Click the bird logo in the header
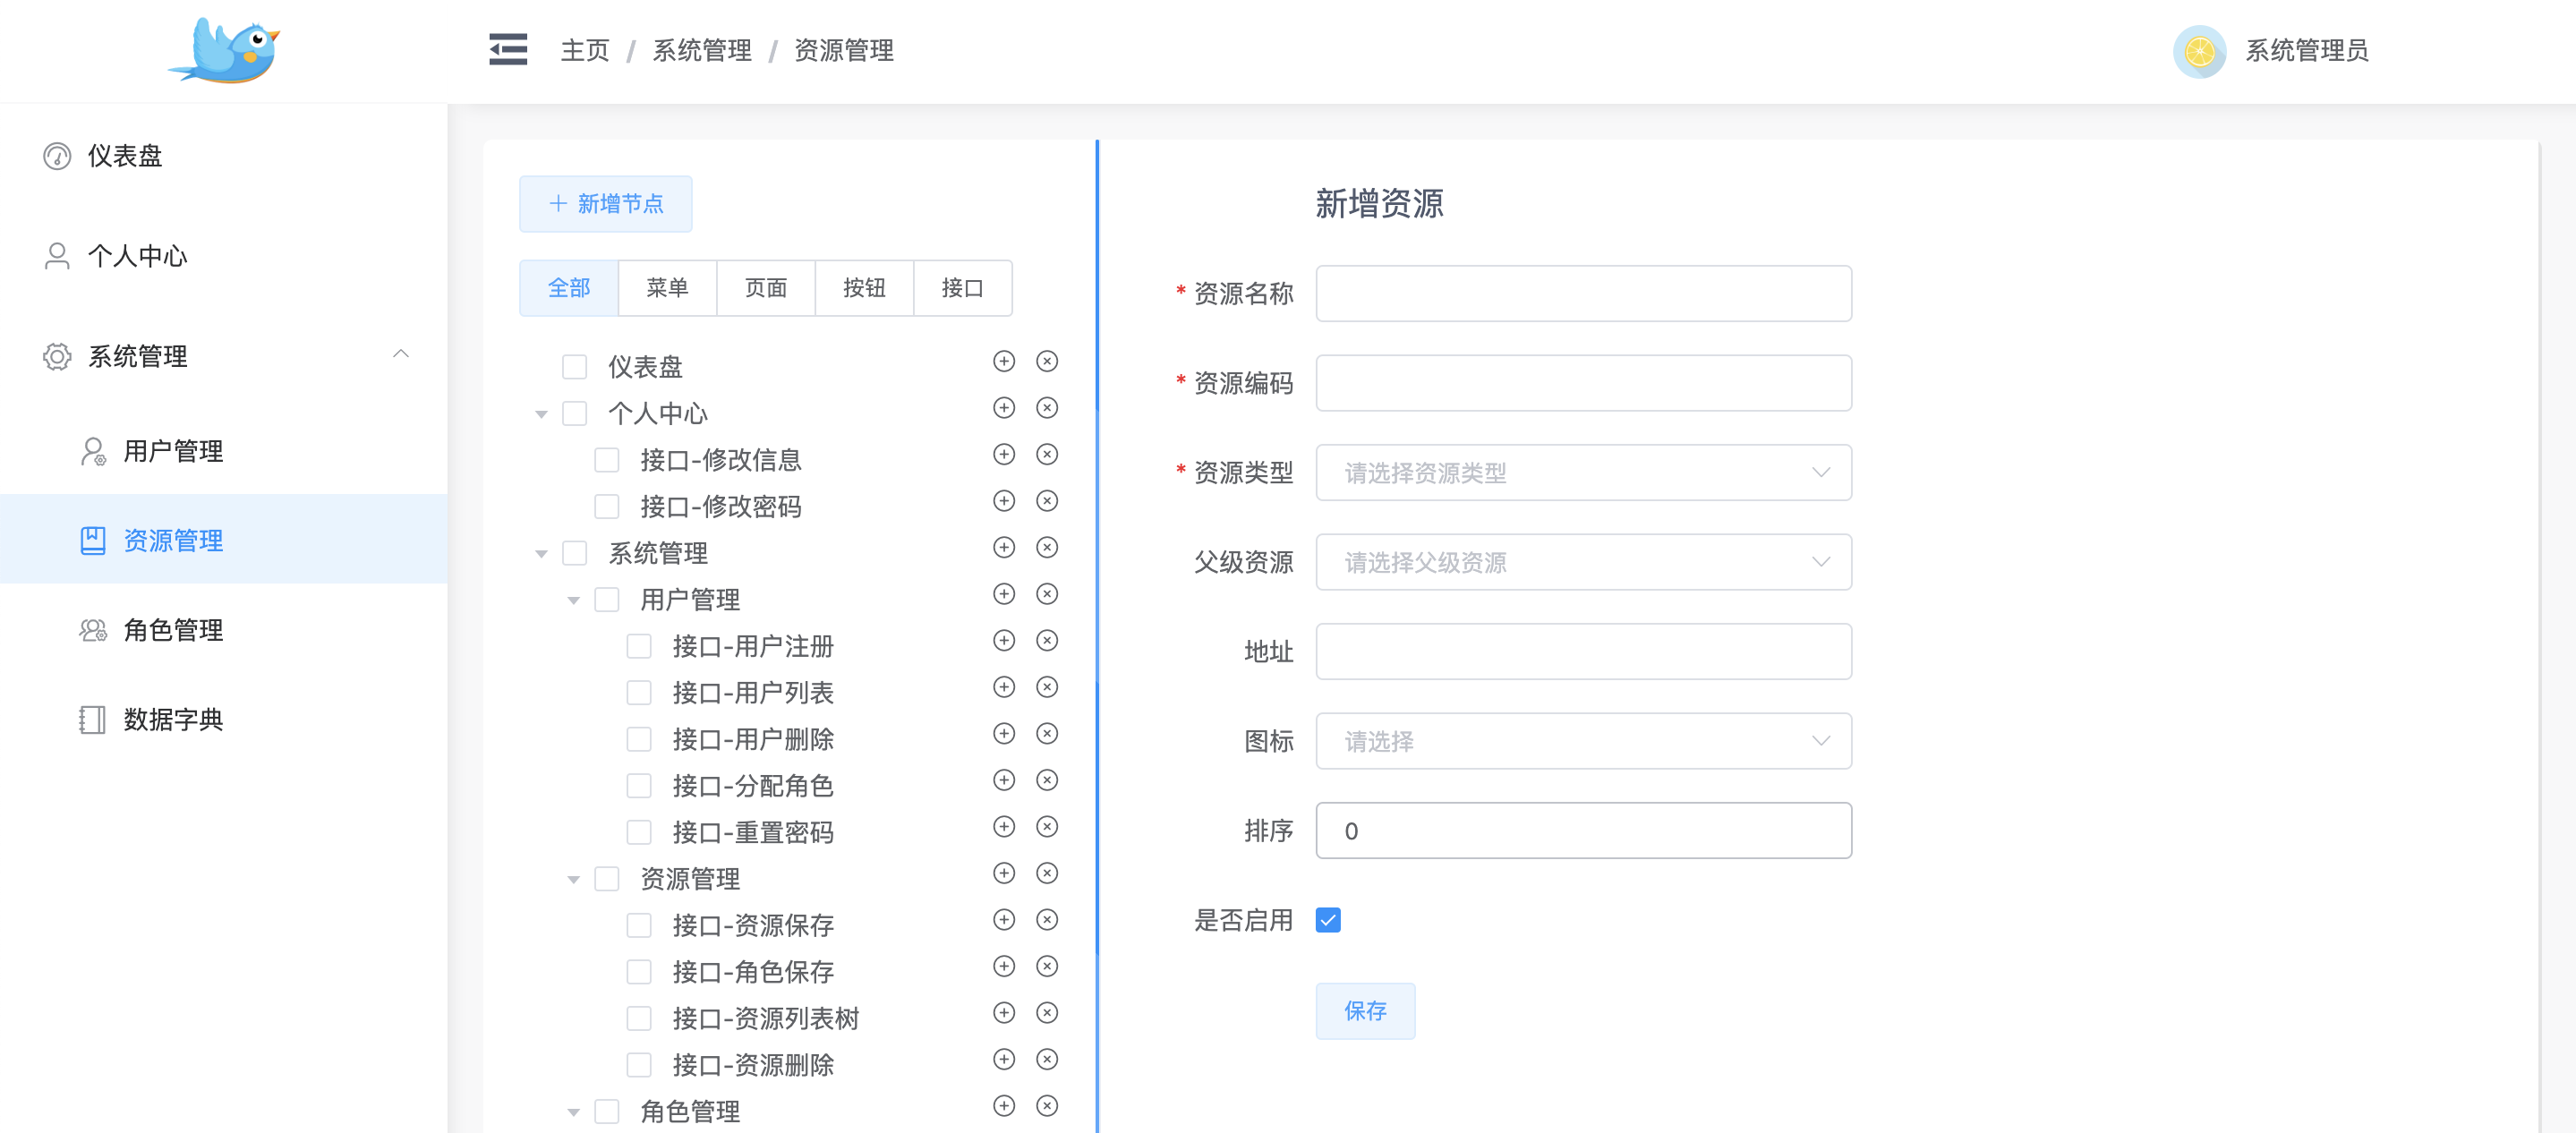Viewport: 2576px width, 1133px height. tap(227, 51)
